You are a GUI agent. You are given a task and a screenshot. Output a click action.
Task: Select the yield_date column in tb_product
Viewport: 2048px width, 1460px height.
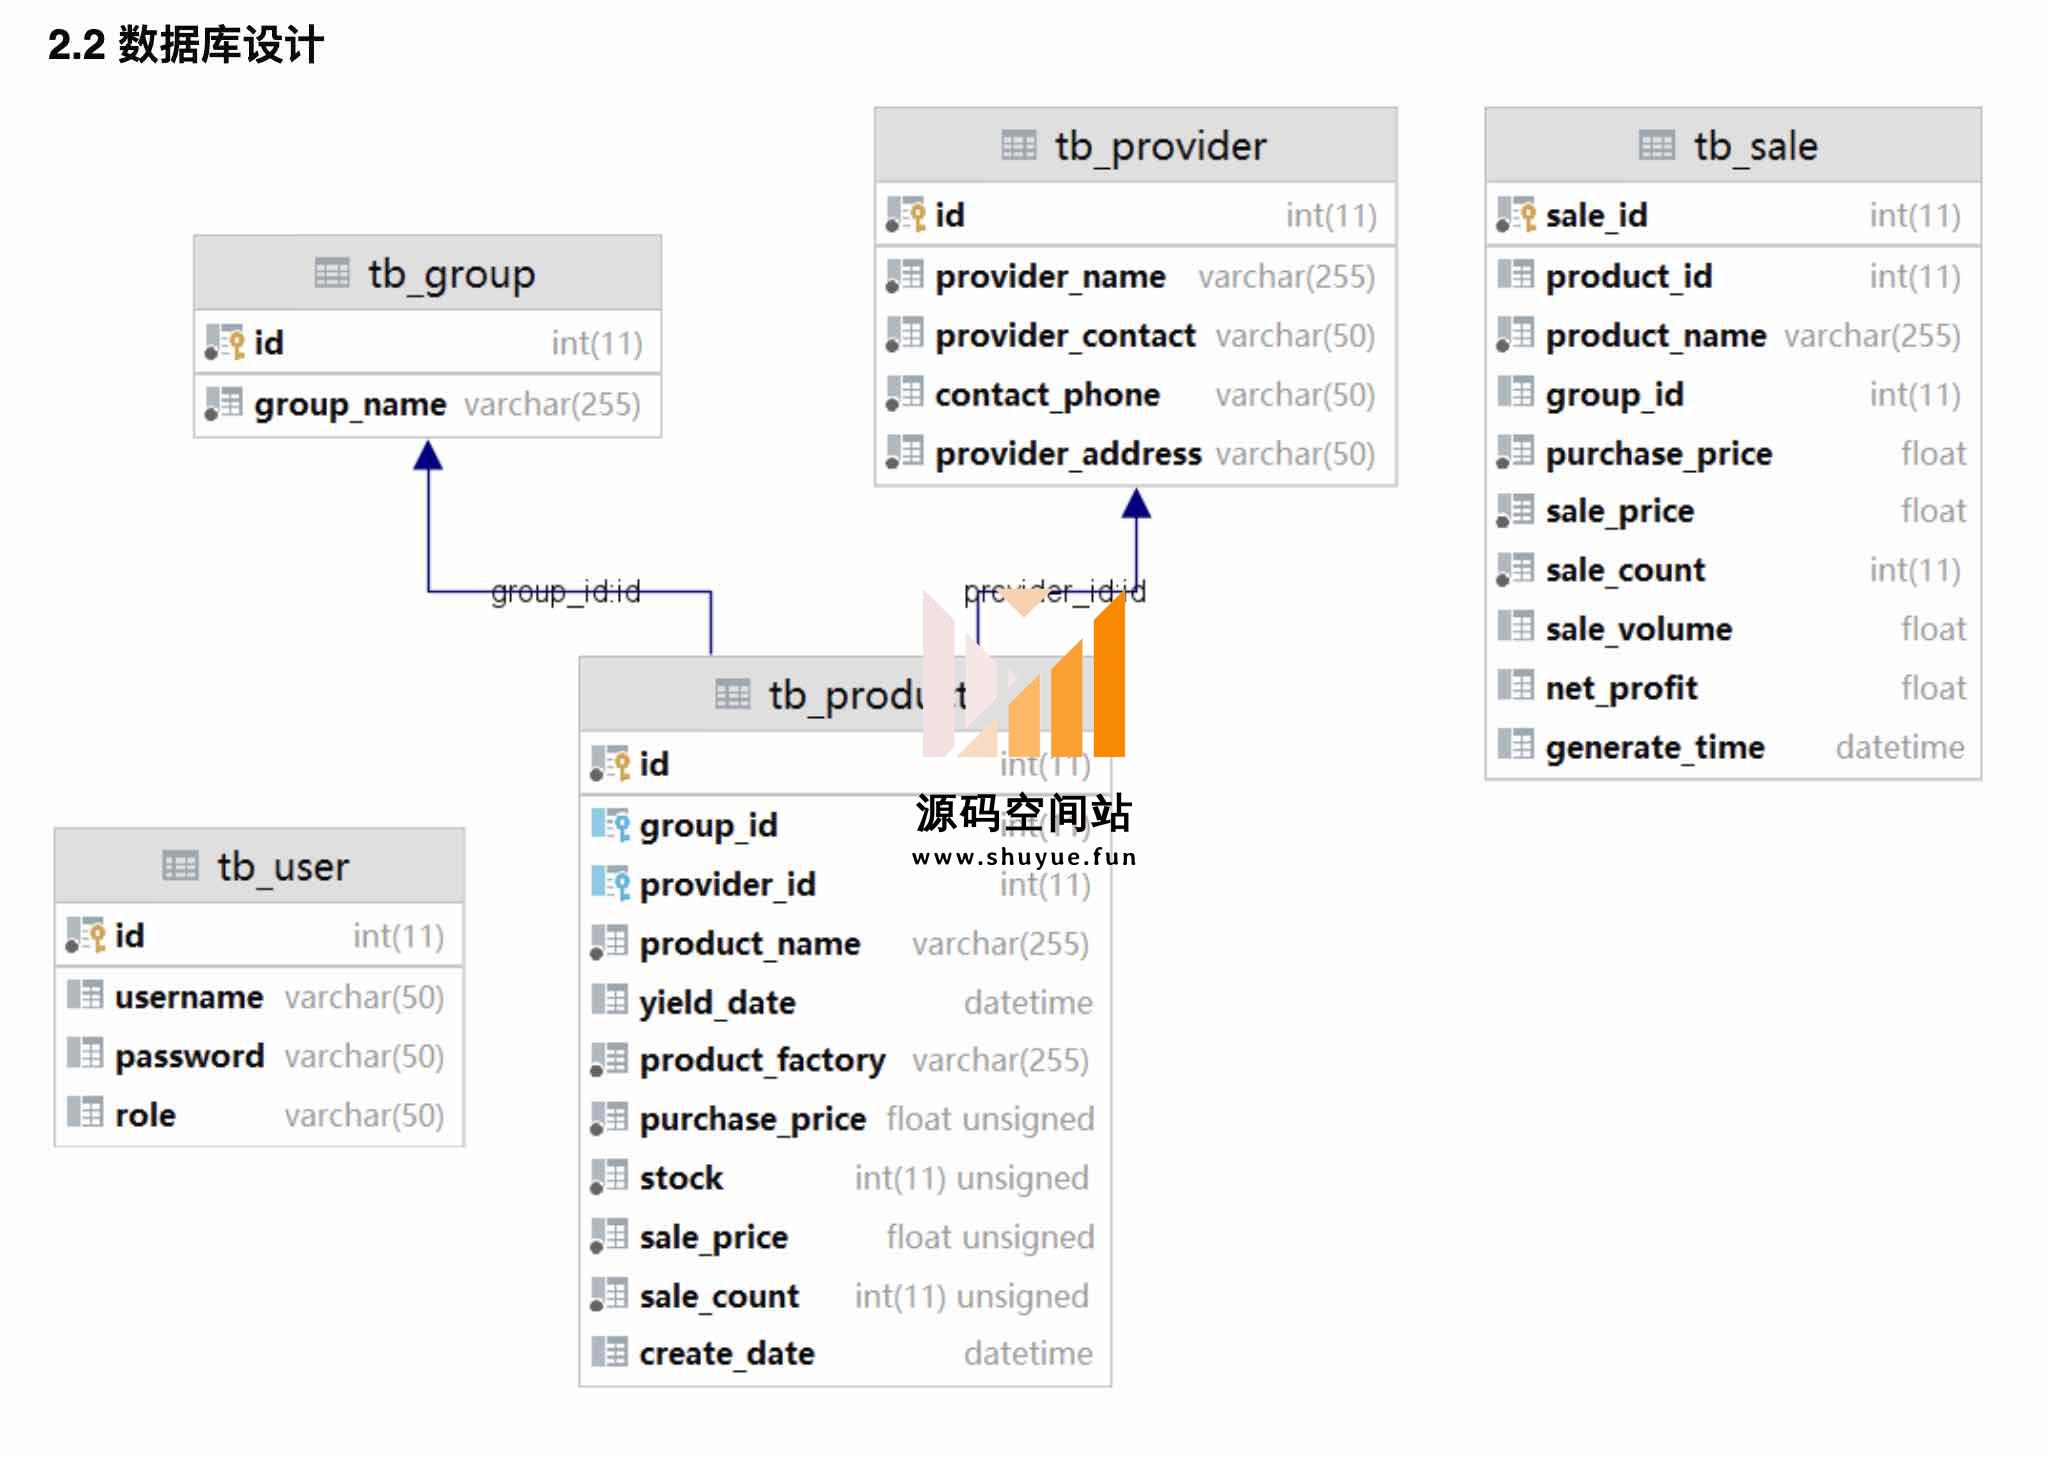point(845,1002)
